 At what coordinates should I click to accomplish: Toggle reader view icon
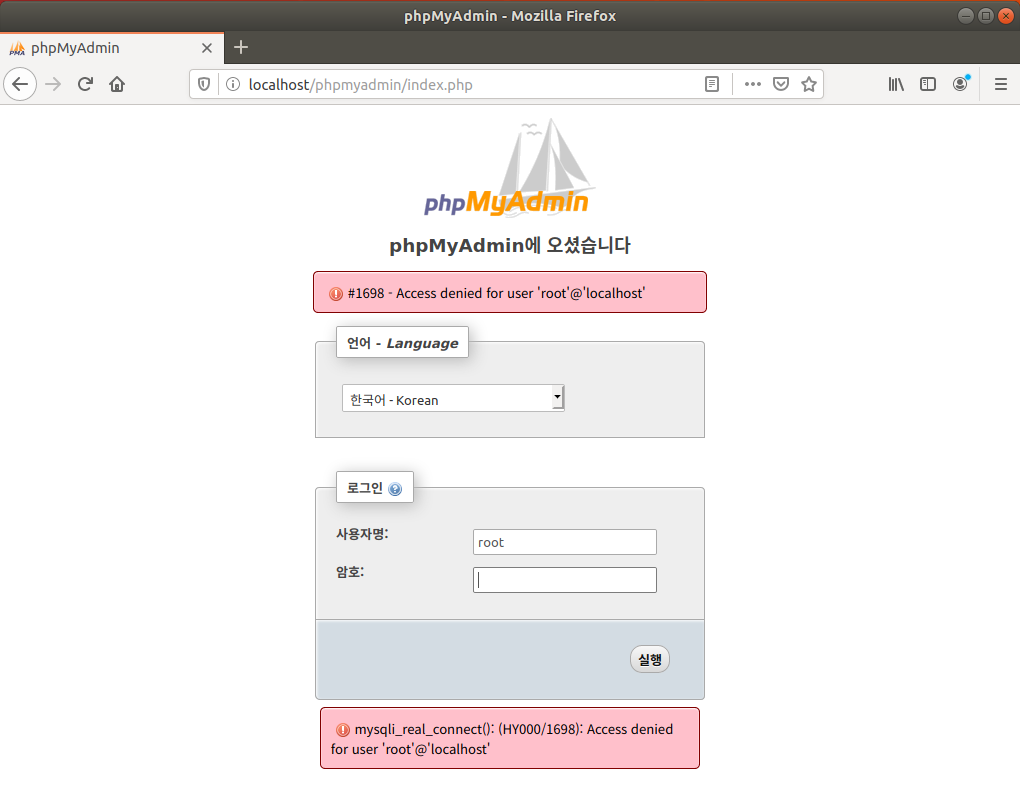pyautogui.click(x=712, y=85)
